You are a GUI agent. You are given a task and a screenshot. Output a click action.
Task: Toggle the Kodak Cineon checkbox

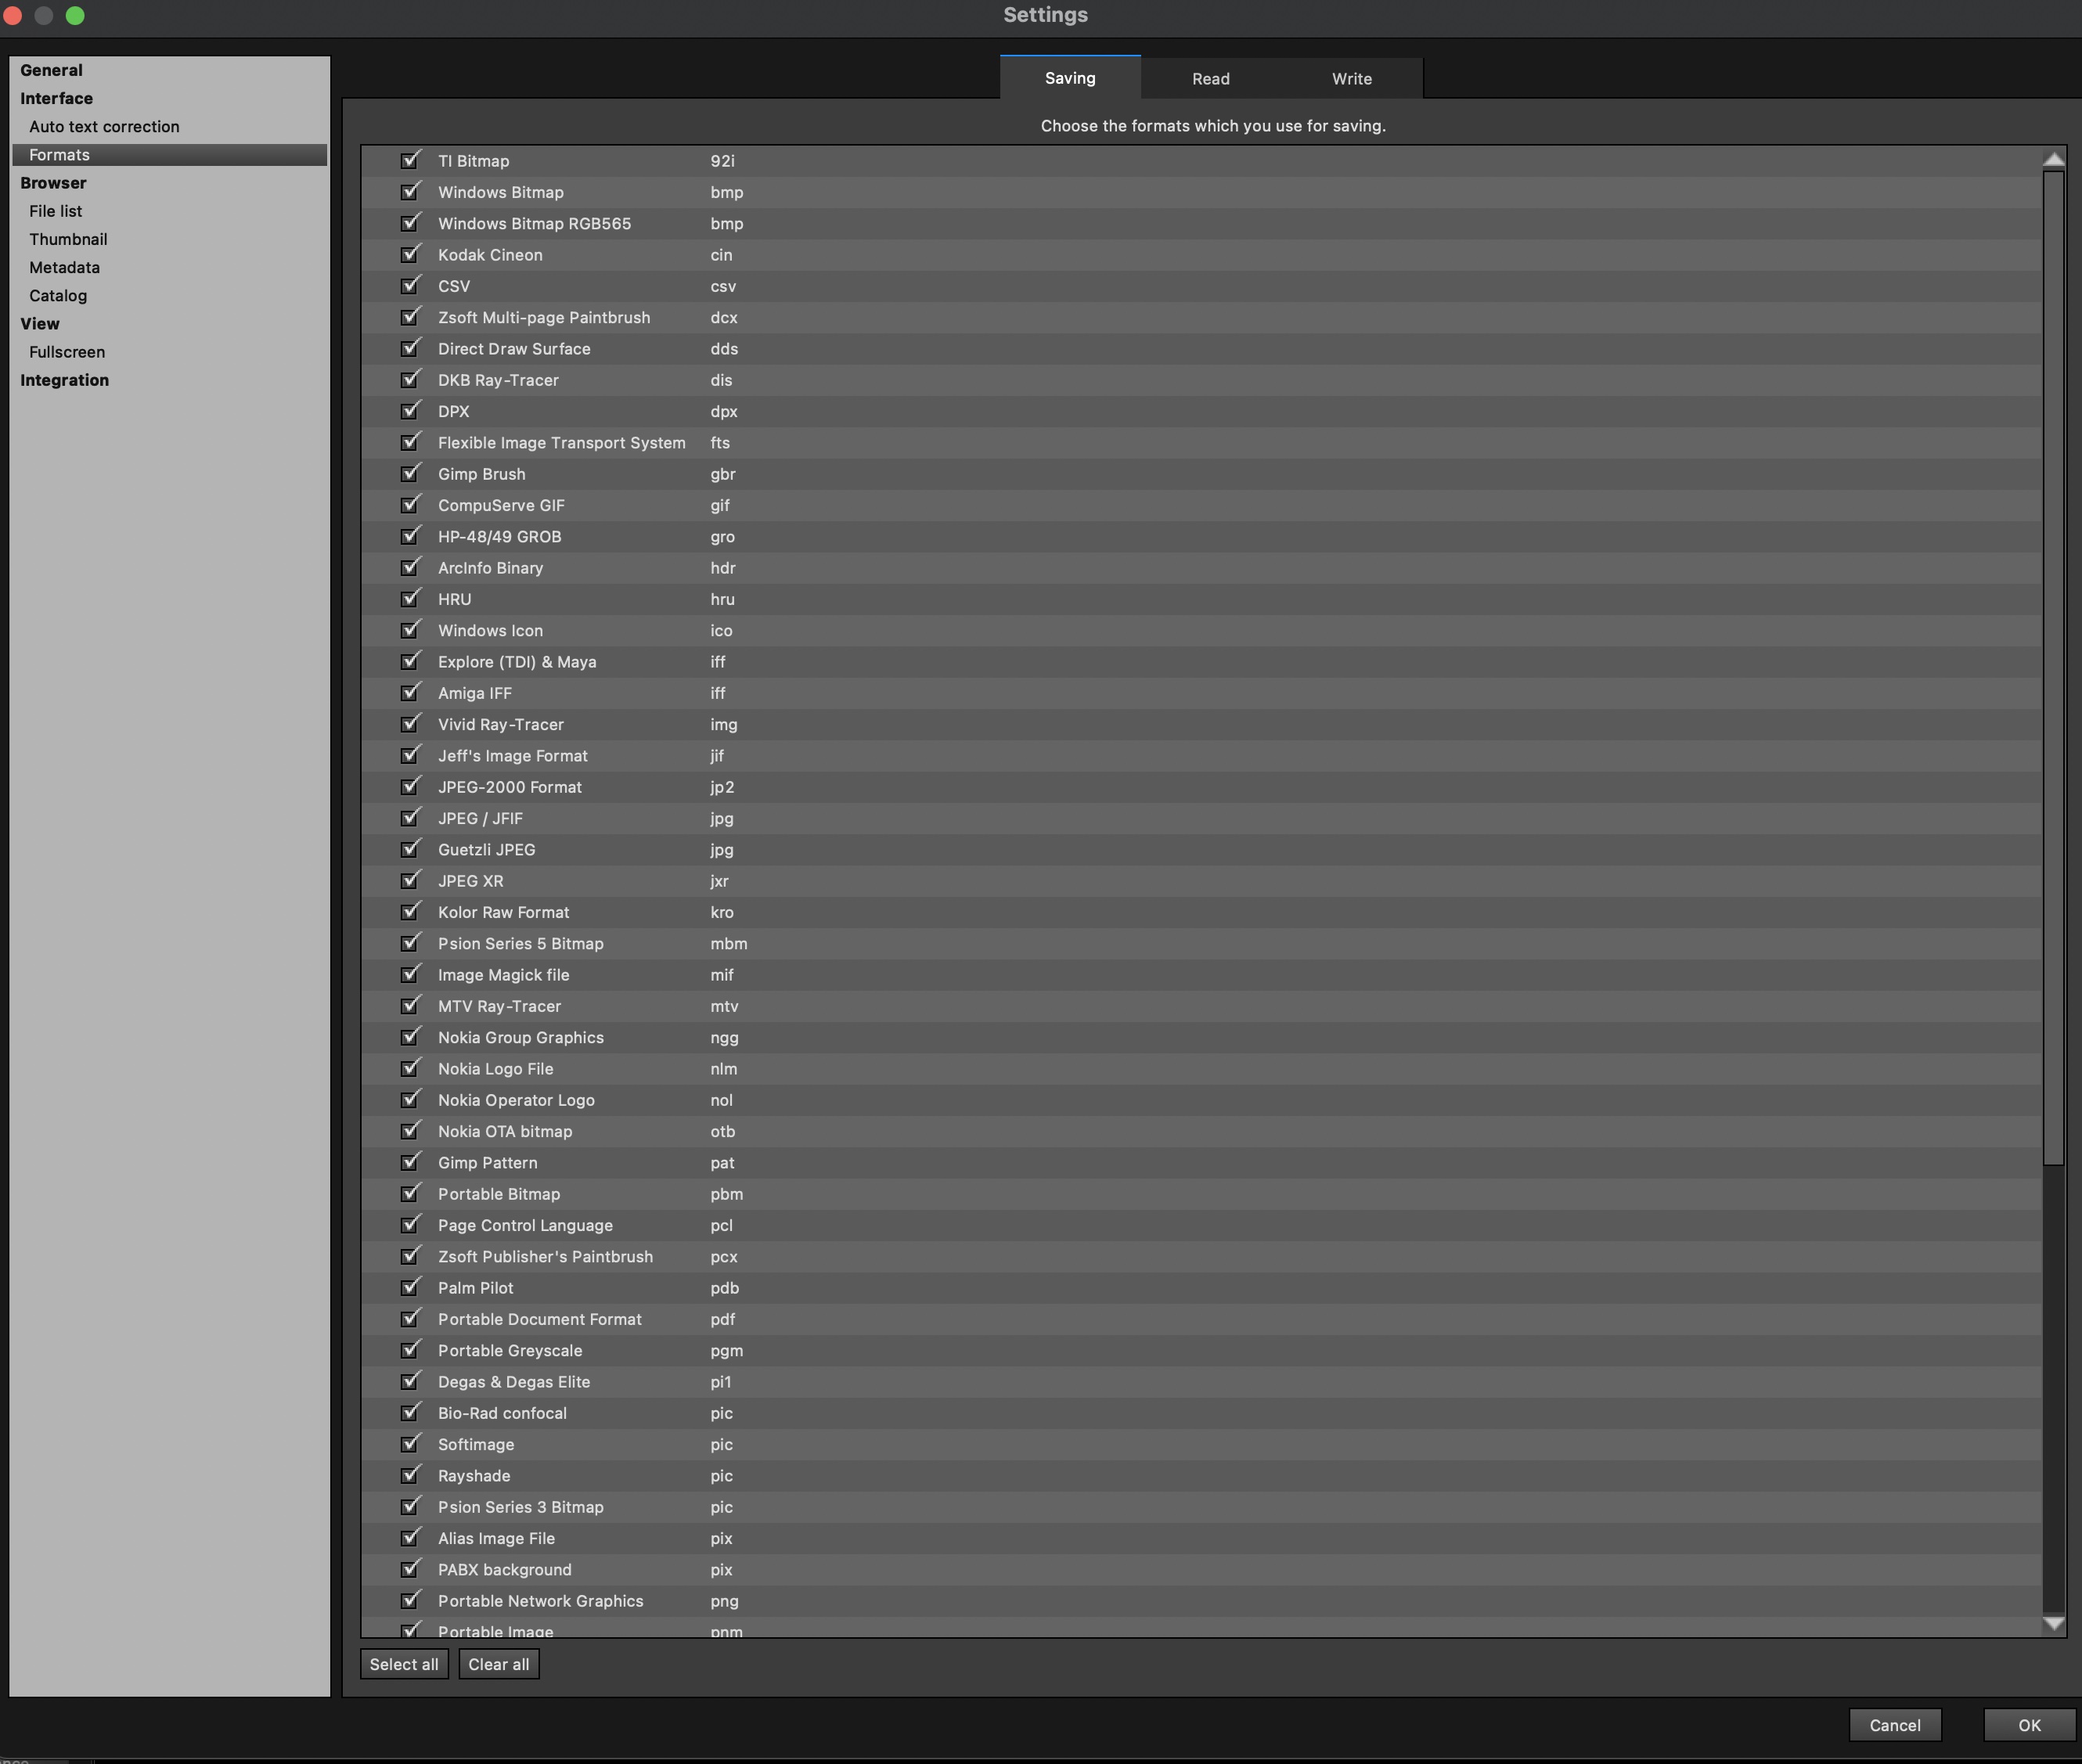tap(410, 255)
